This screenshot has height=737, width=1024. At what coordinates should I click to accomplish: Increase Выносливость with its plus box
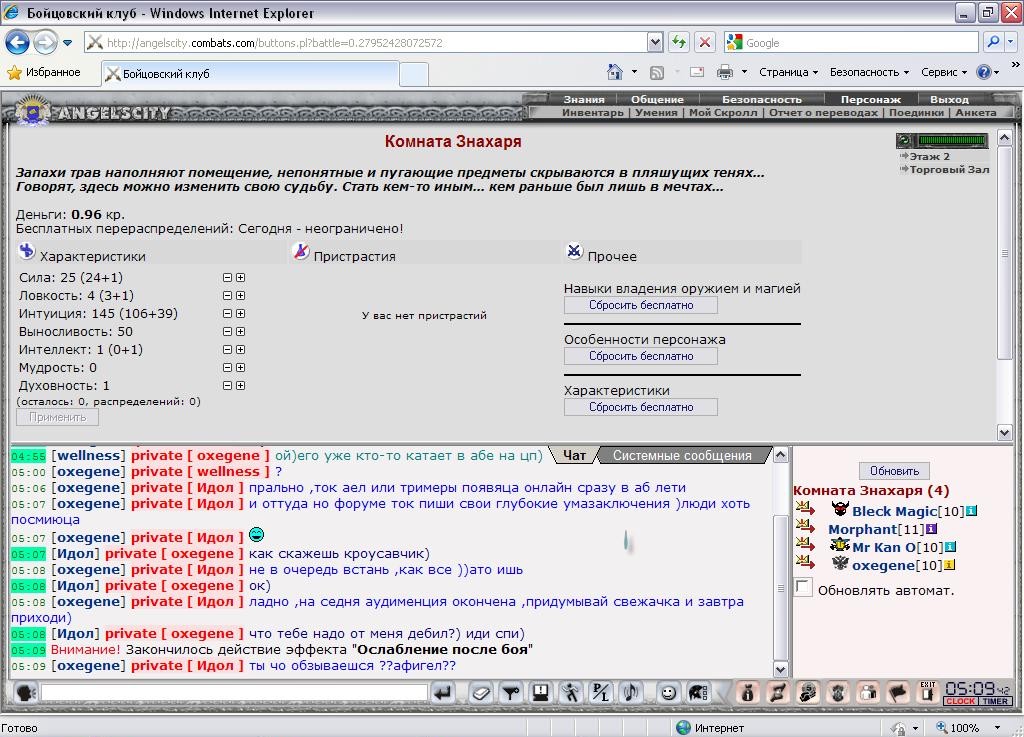click(240, 332)
